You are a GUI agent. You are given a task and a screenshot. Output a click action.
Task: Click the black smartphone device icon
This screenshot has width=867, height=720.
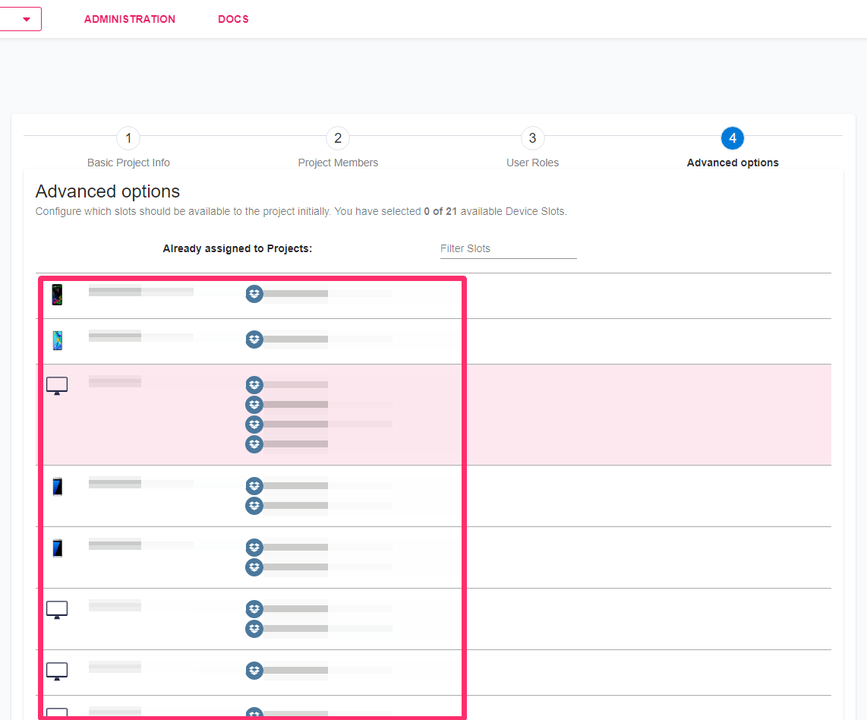57,295
